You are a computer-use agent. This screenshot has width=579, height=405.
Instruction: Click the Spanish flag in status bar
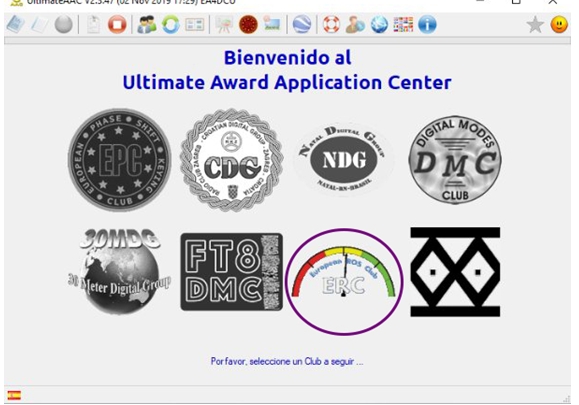tap(14, 395)
